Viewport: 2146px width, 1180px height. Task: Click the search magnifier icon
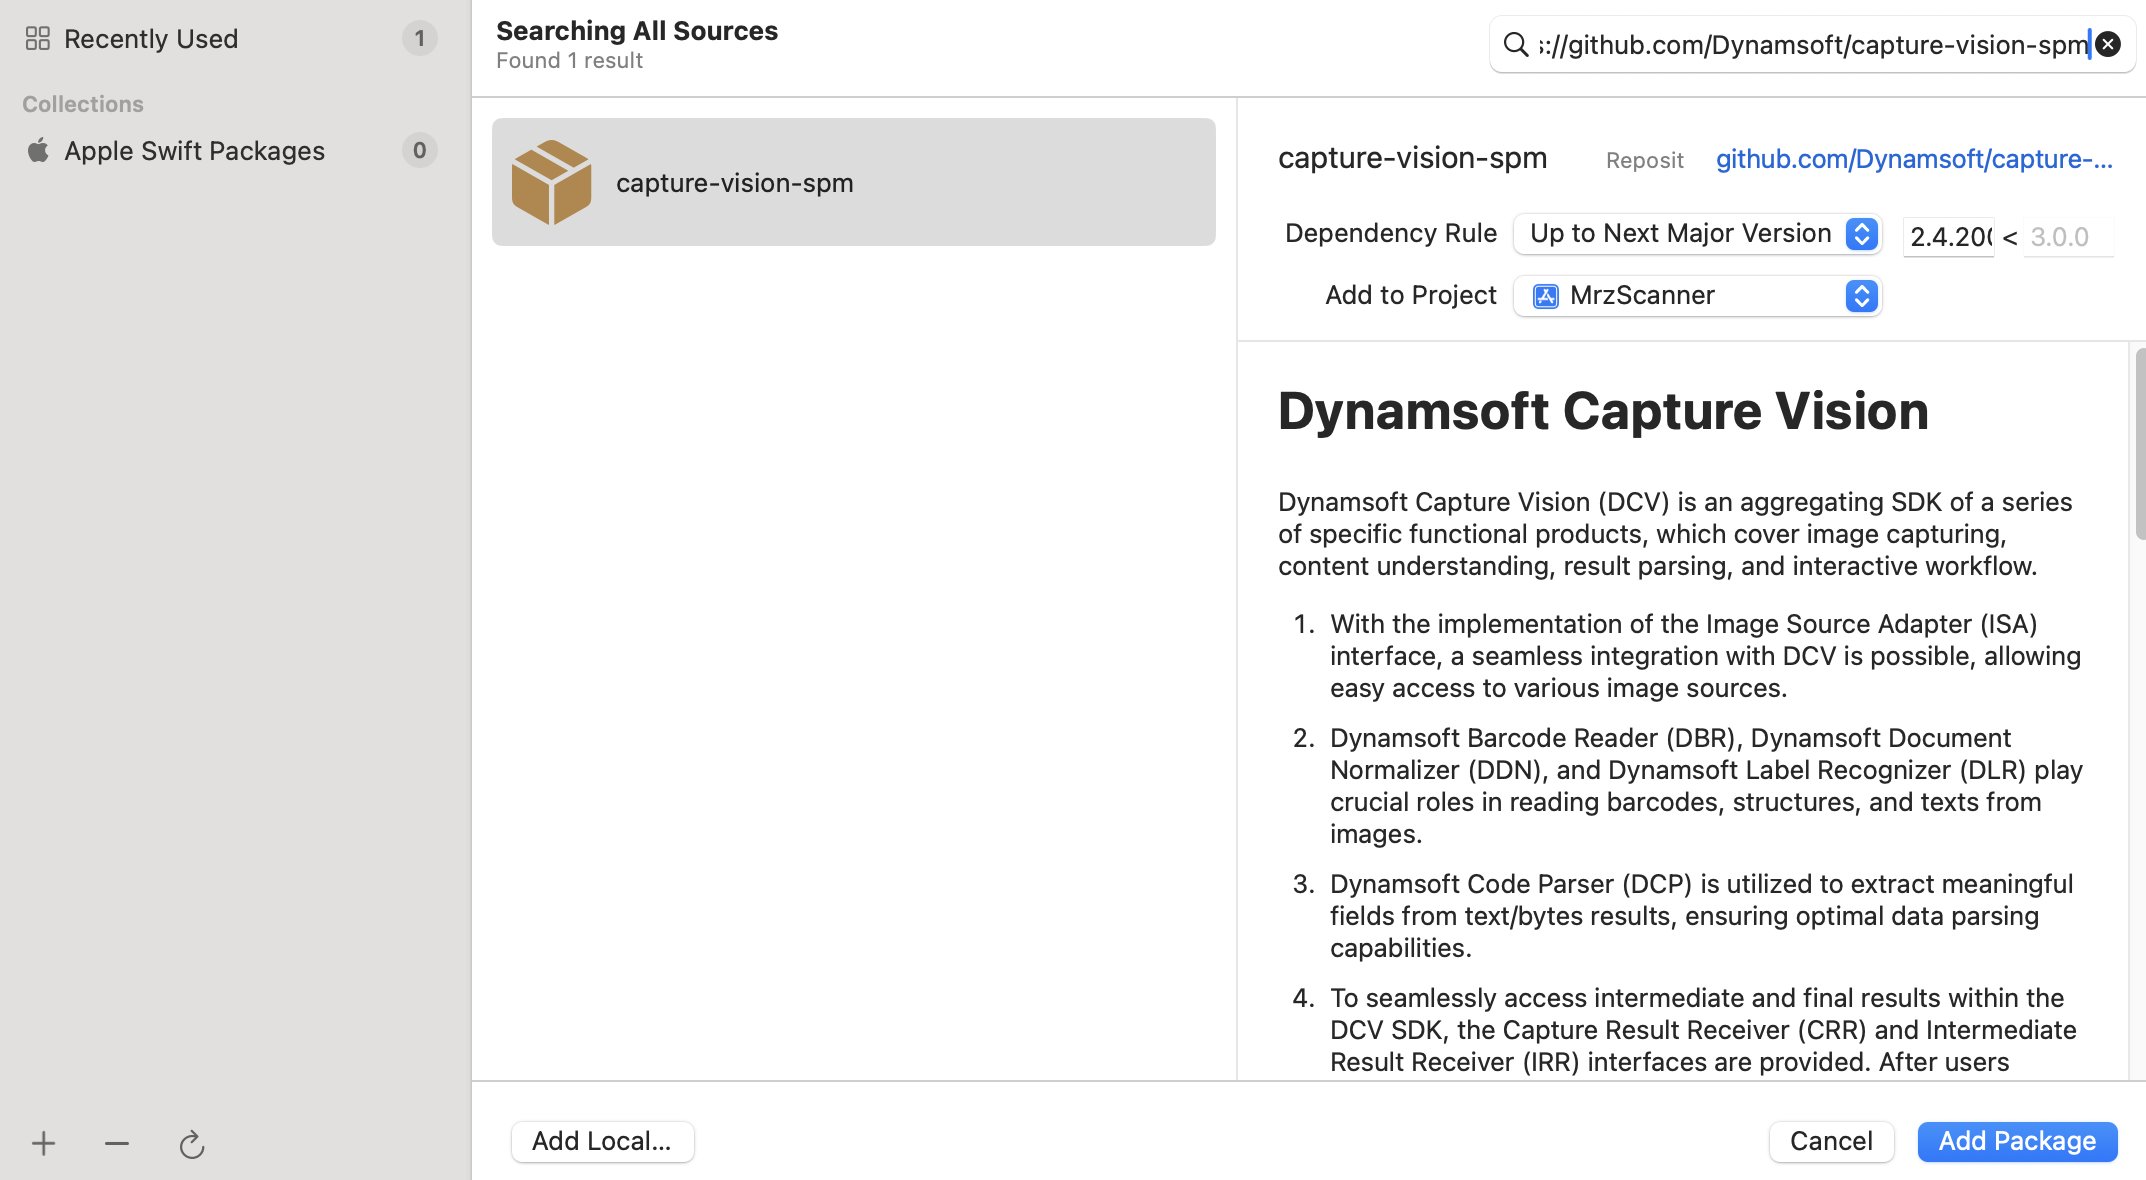1516,45
